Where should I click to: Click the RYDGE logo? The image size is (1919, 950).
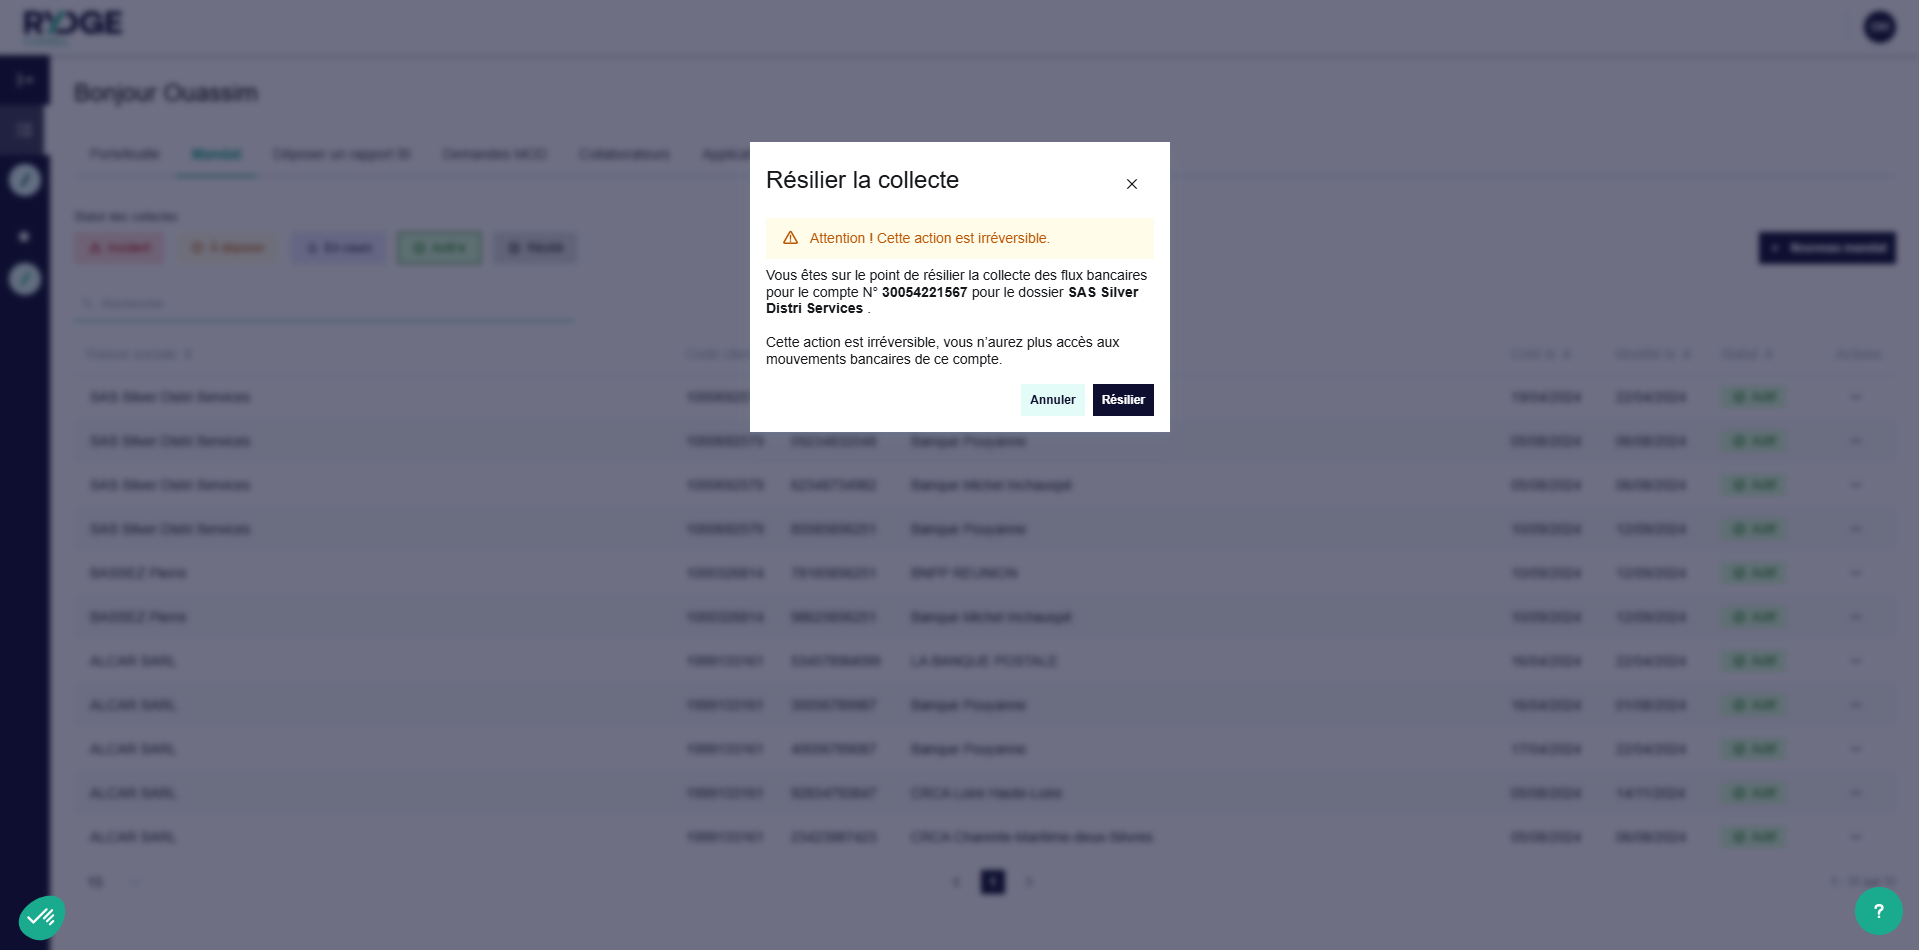72,25
